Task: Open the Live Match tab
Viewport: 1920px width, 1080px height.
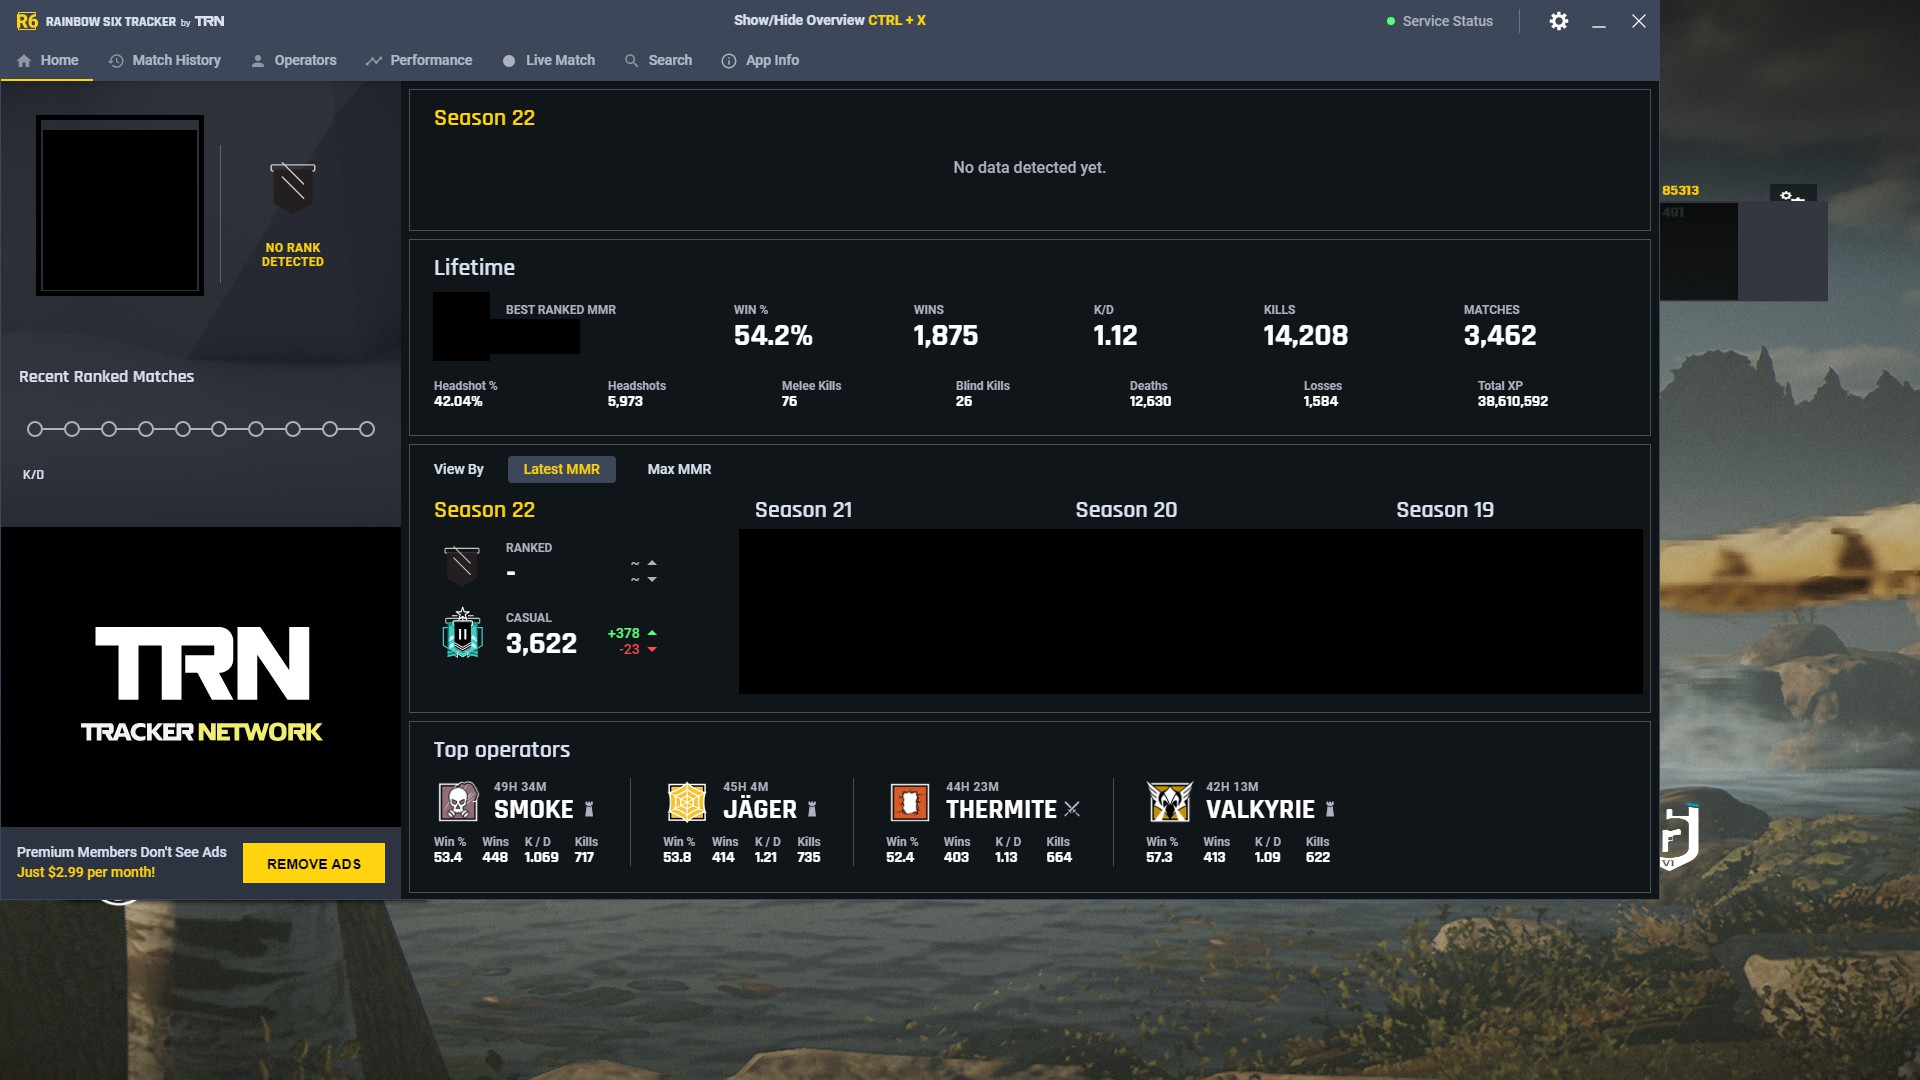Action: coord(549,60)
